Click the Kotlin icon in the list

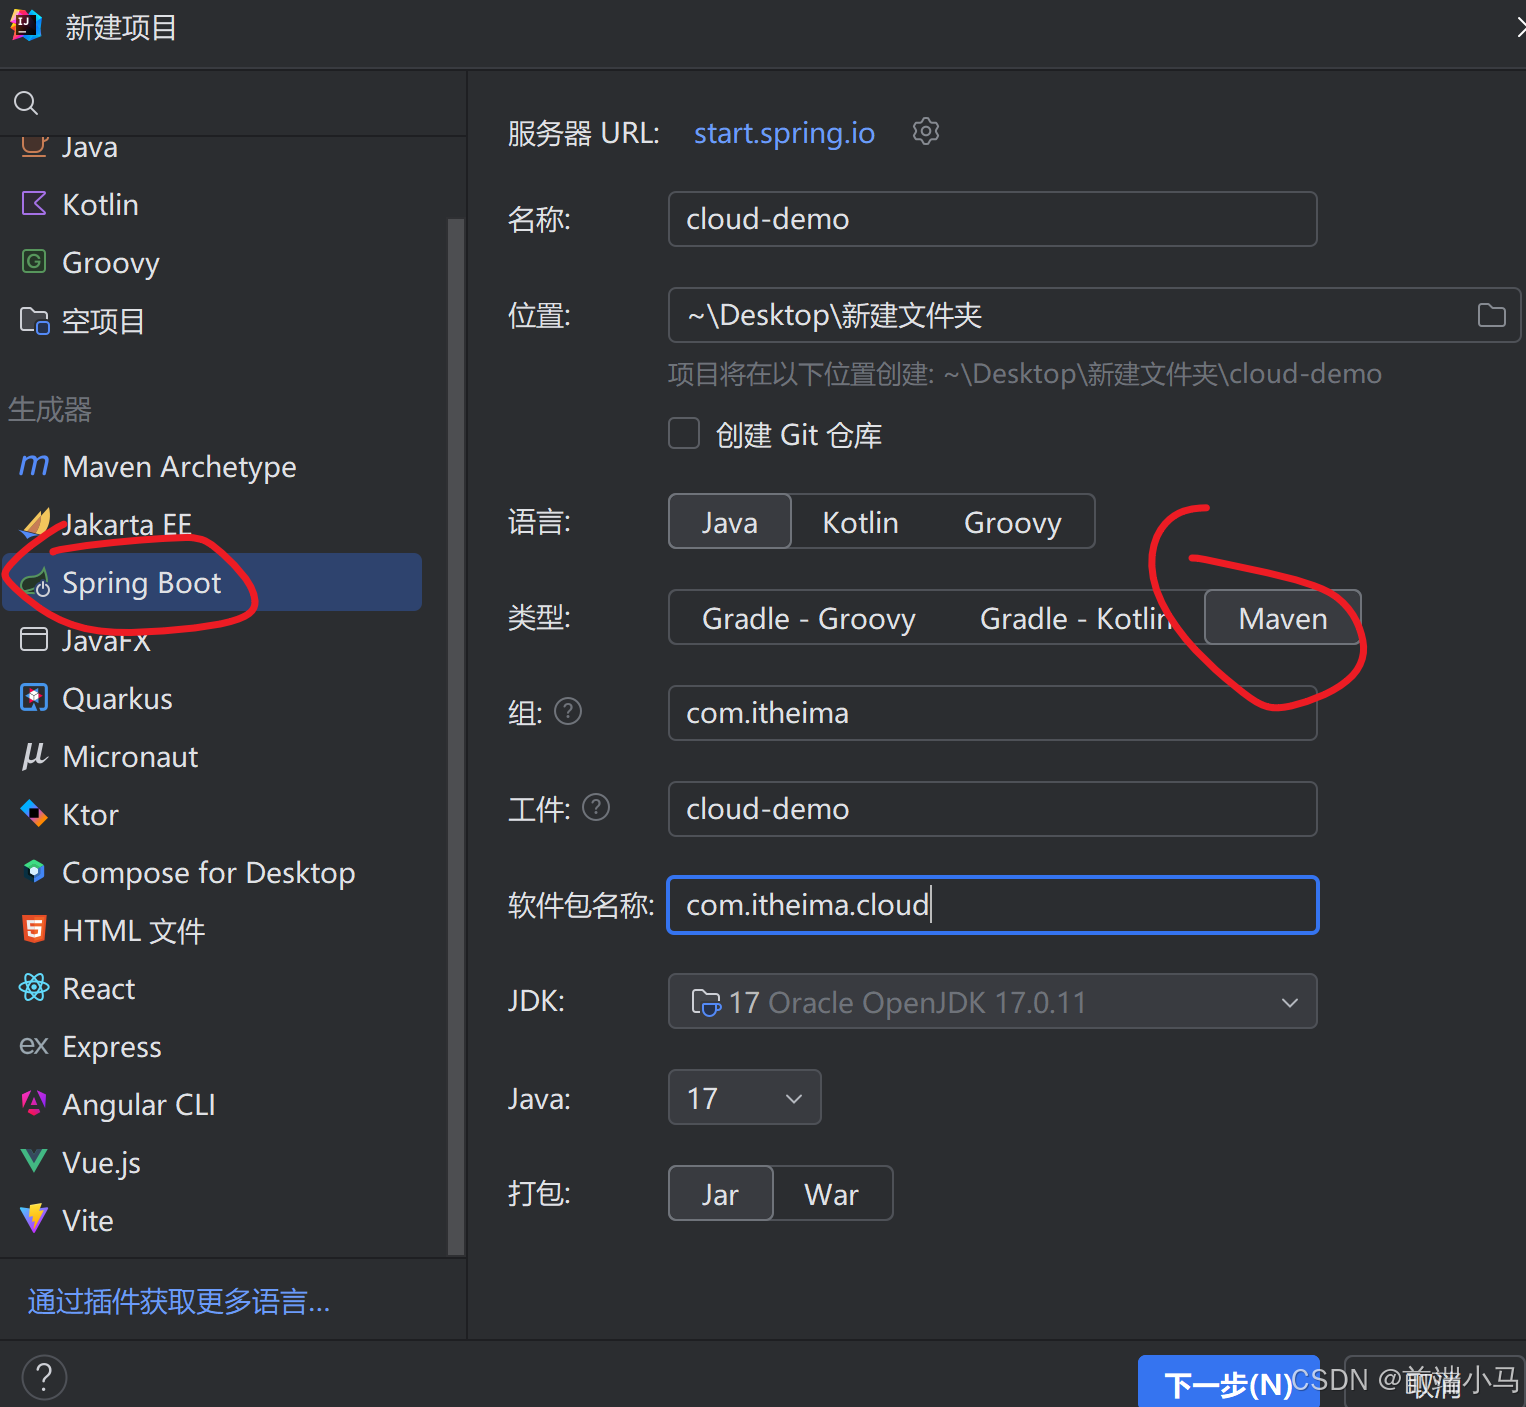(x=34, y=204)
